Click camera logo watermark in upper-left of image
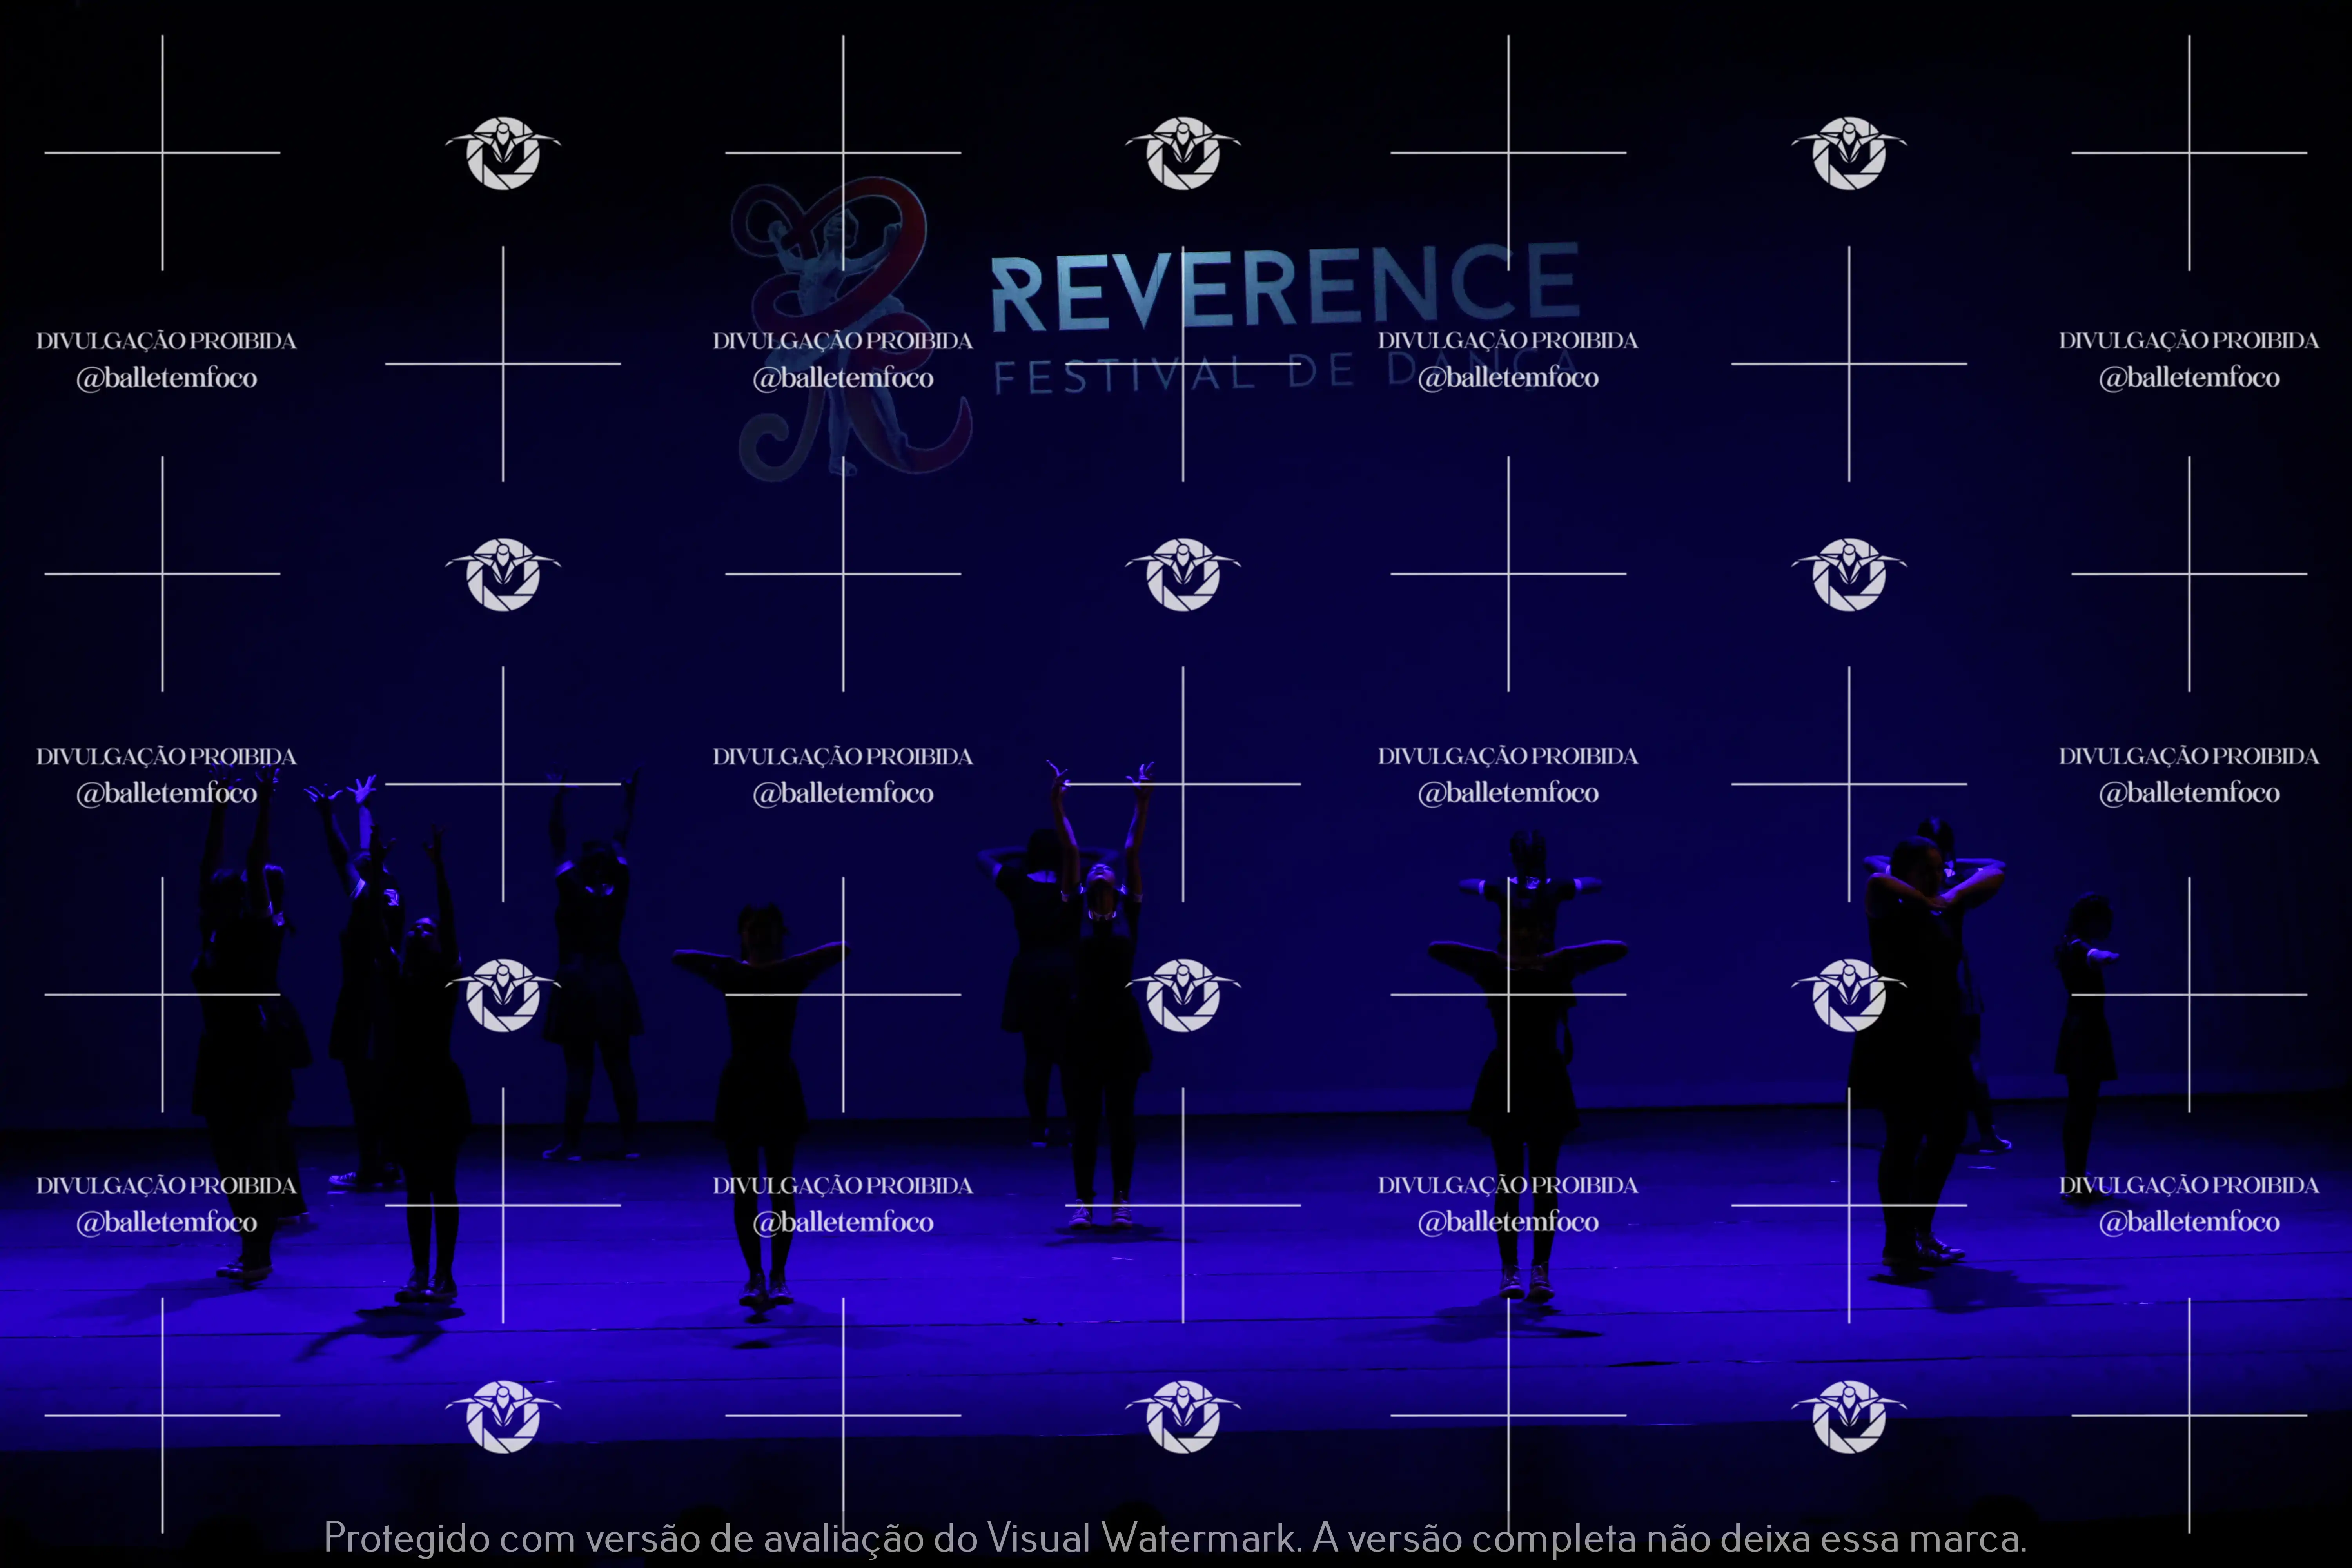Screen dimensions: 2352x1568 [503, 153]
